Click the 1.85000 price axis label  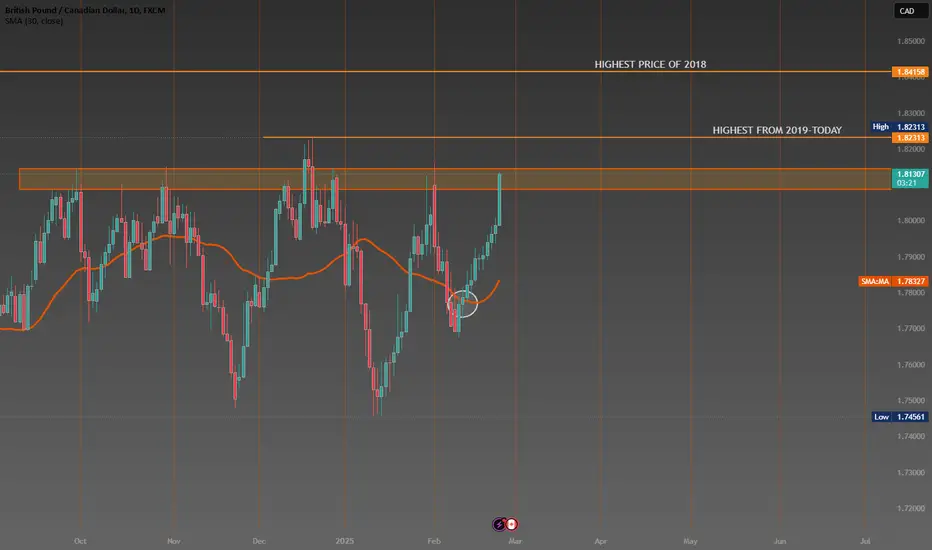(x=911, y=42)
